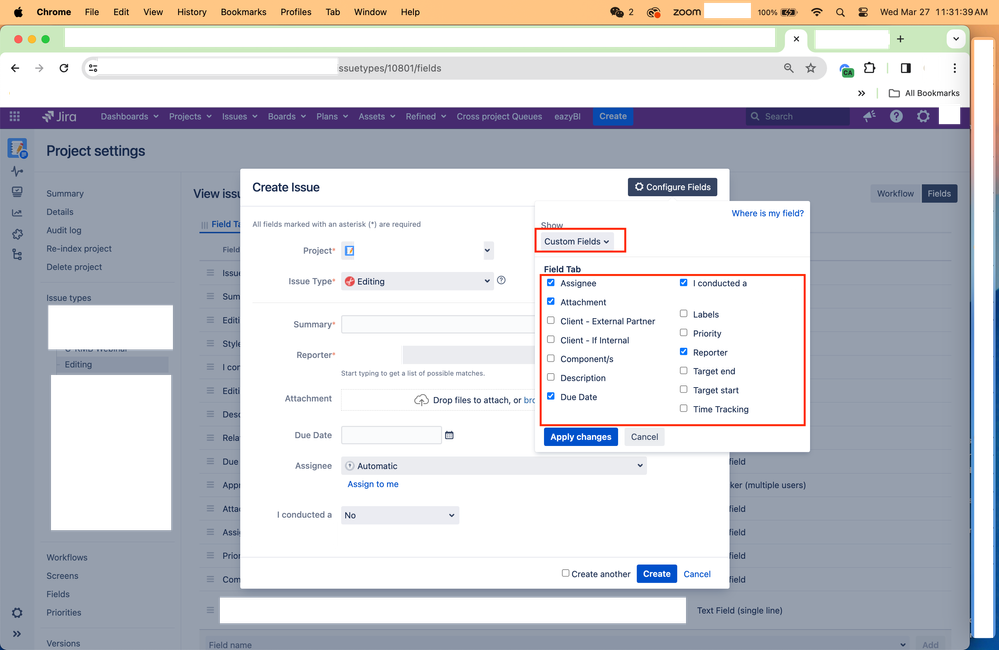Click into the Due Date input field

pos(391,435)
